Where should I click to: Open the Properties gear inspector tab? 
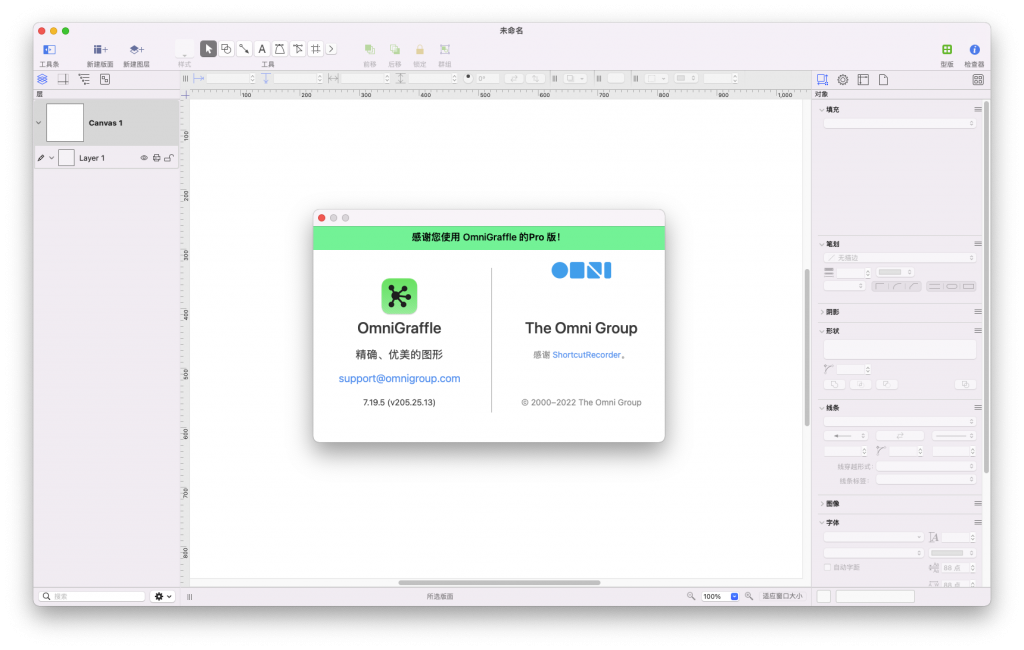click(x=843, y=79)
